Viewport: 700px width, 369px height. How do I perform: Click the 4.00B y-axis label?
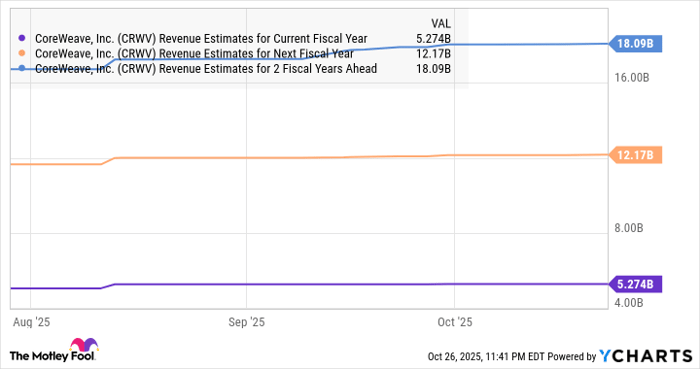tap(629, 303)
